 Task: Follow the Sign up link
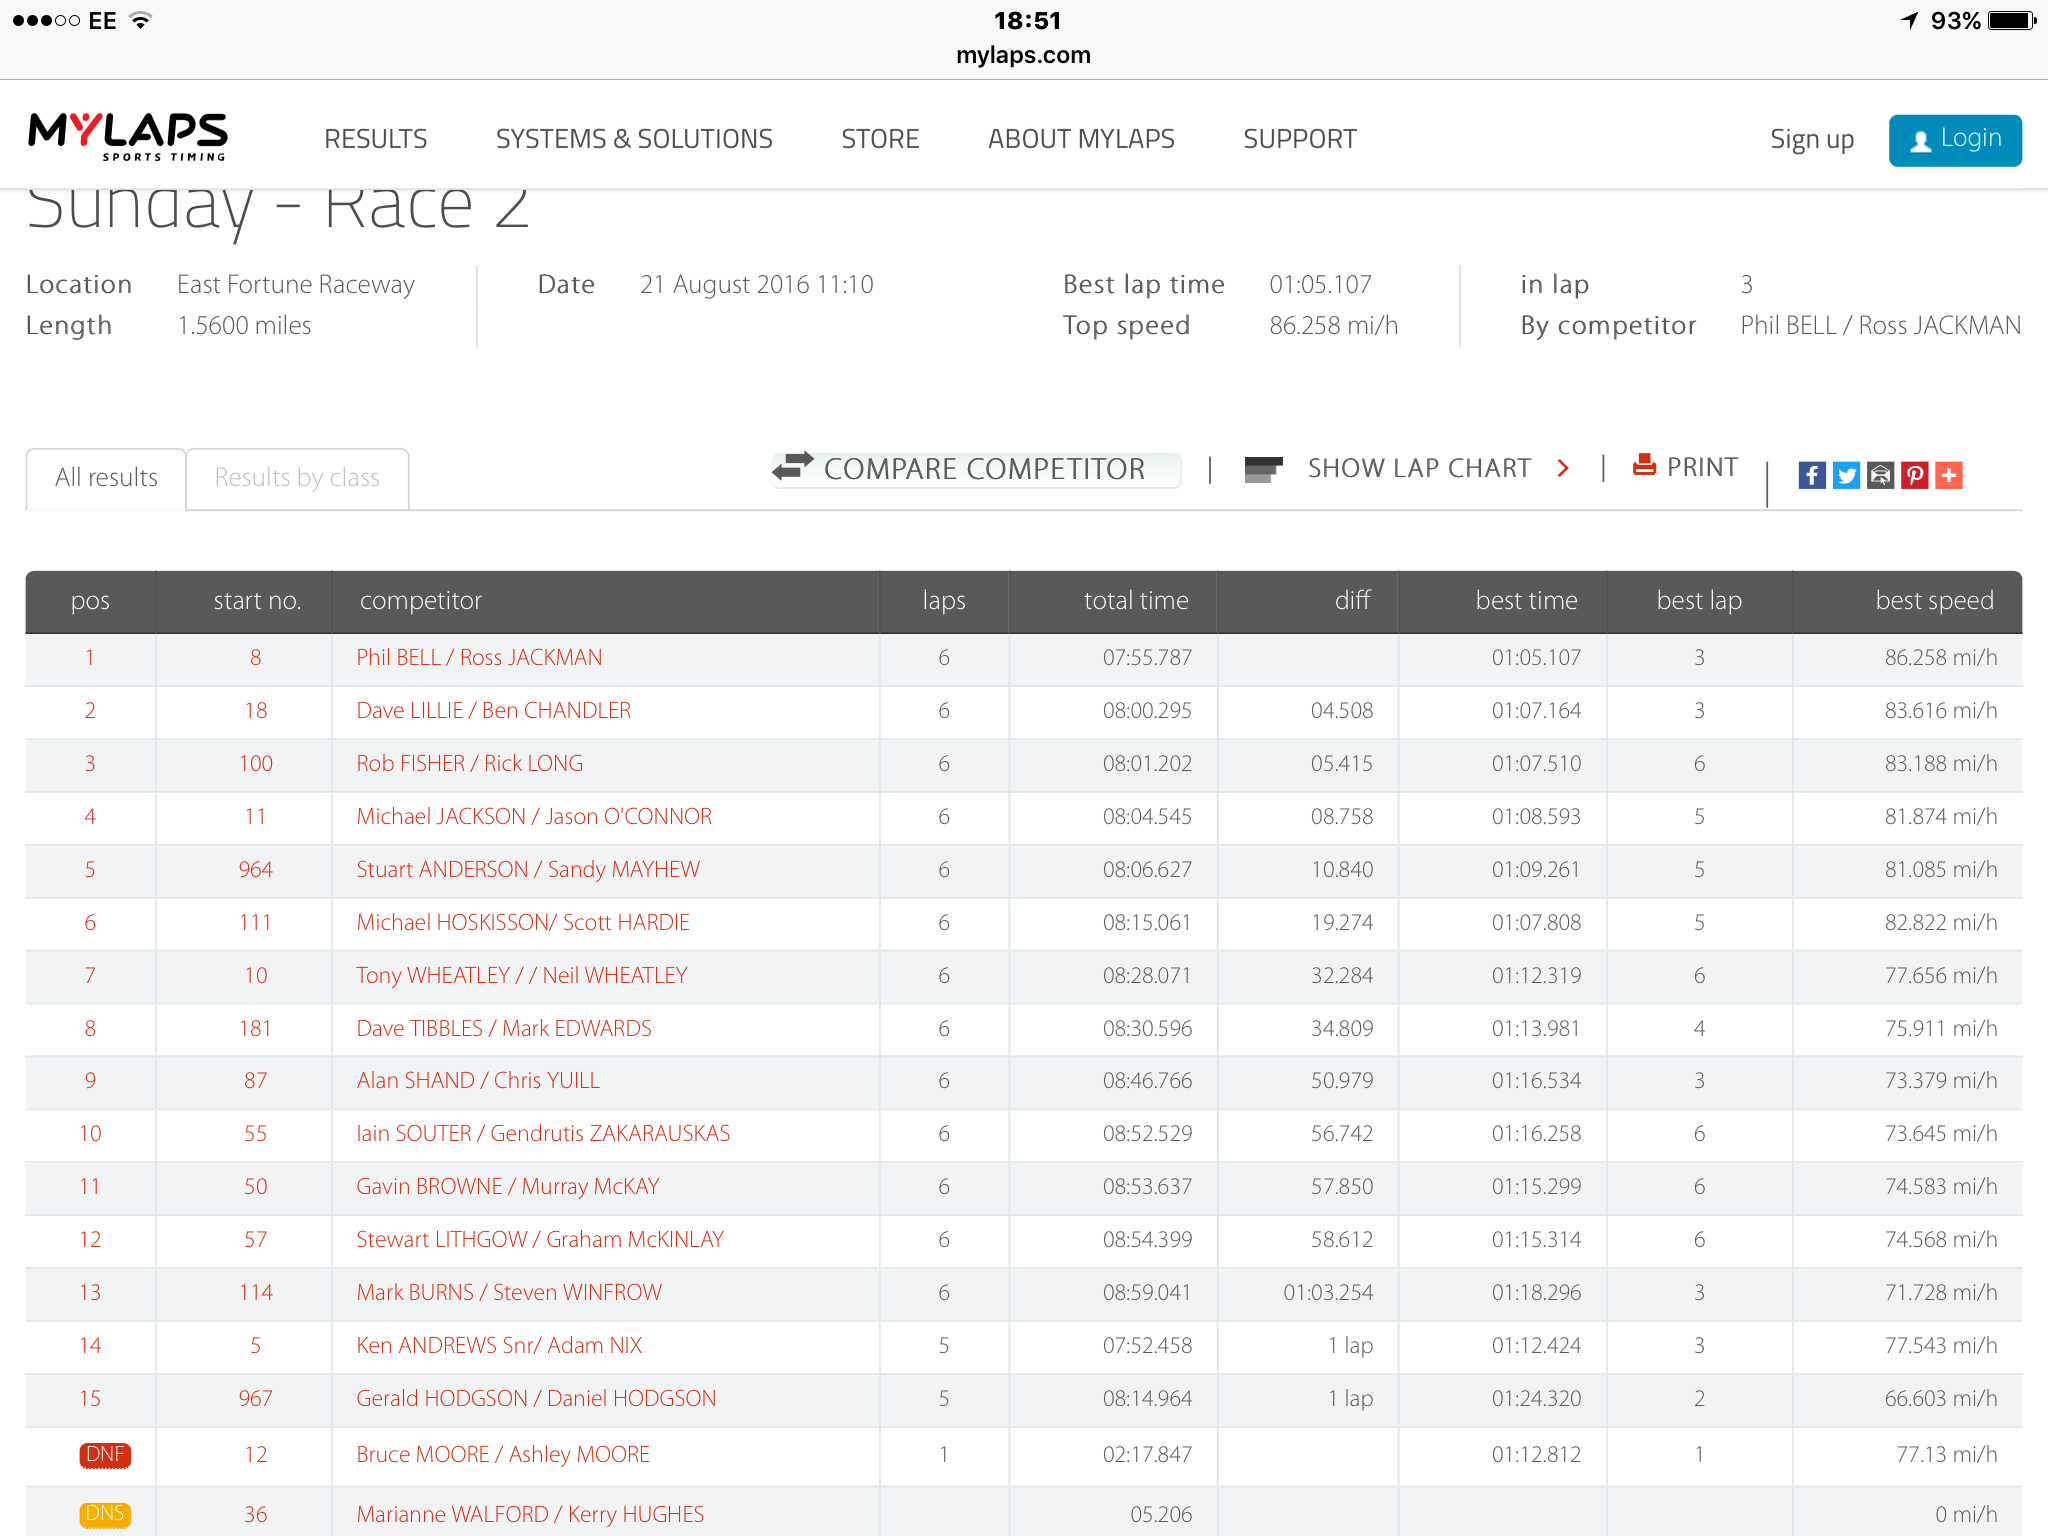tap(1812, 140)
